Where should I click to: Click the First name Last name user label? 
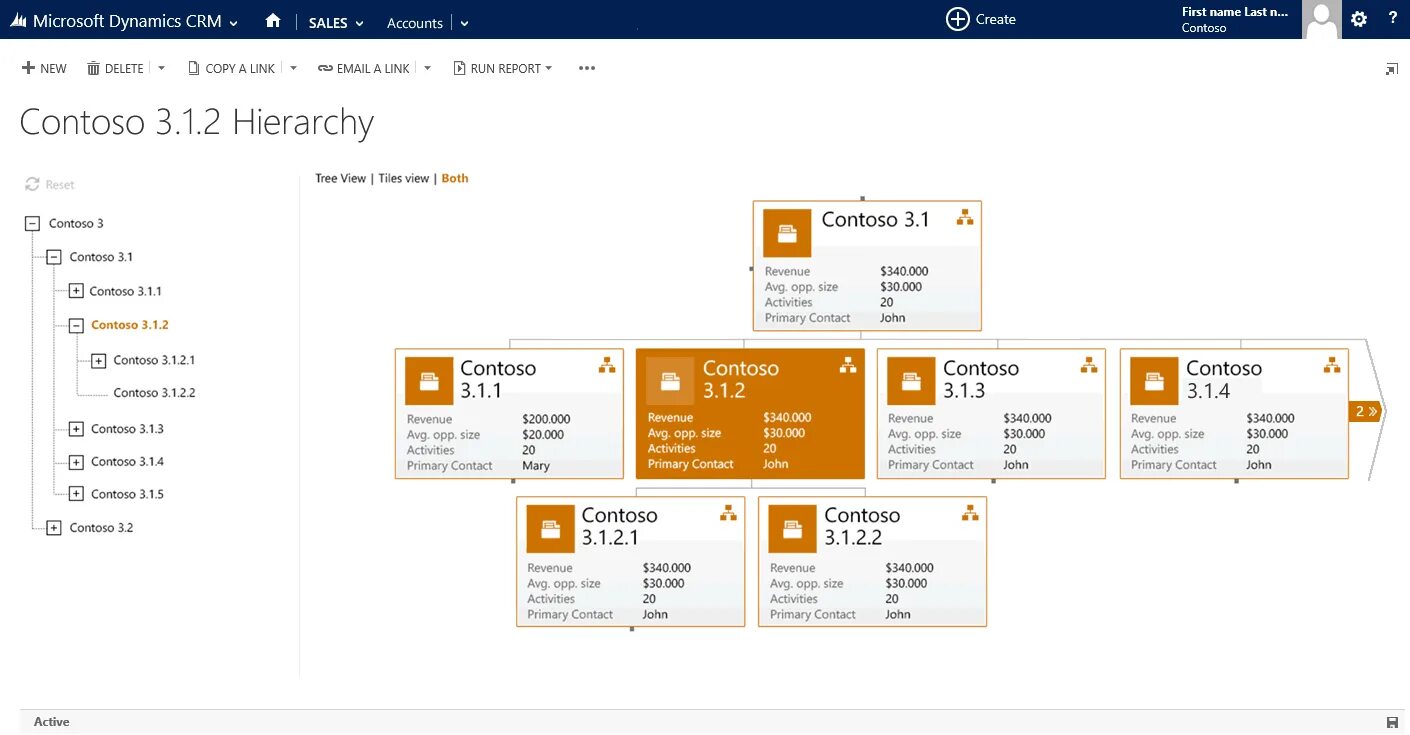(1235, 12)
